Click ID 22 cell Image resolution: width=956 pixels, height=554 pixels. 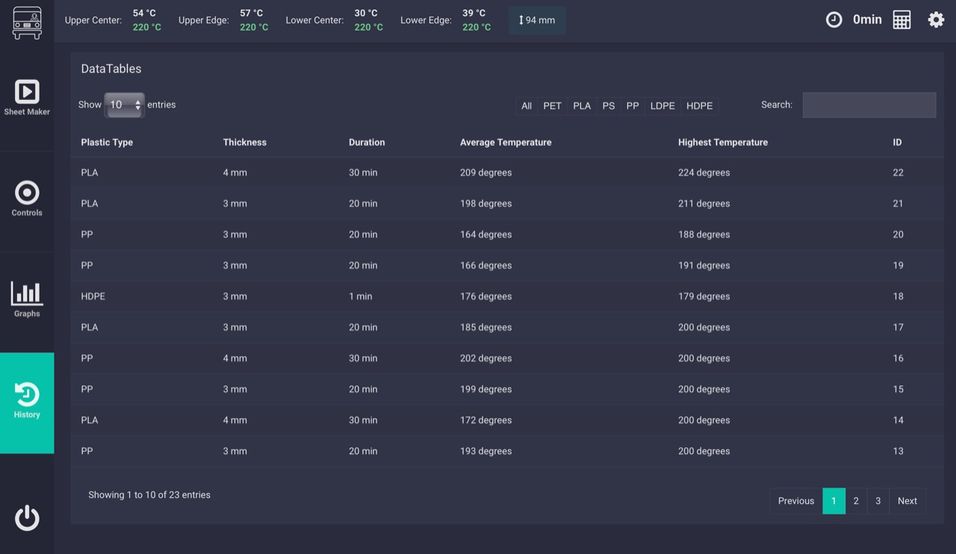tap(898, 172)
